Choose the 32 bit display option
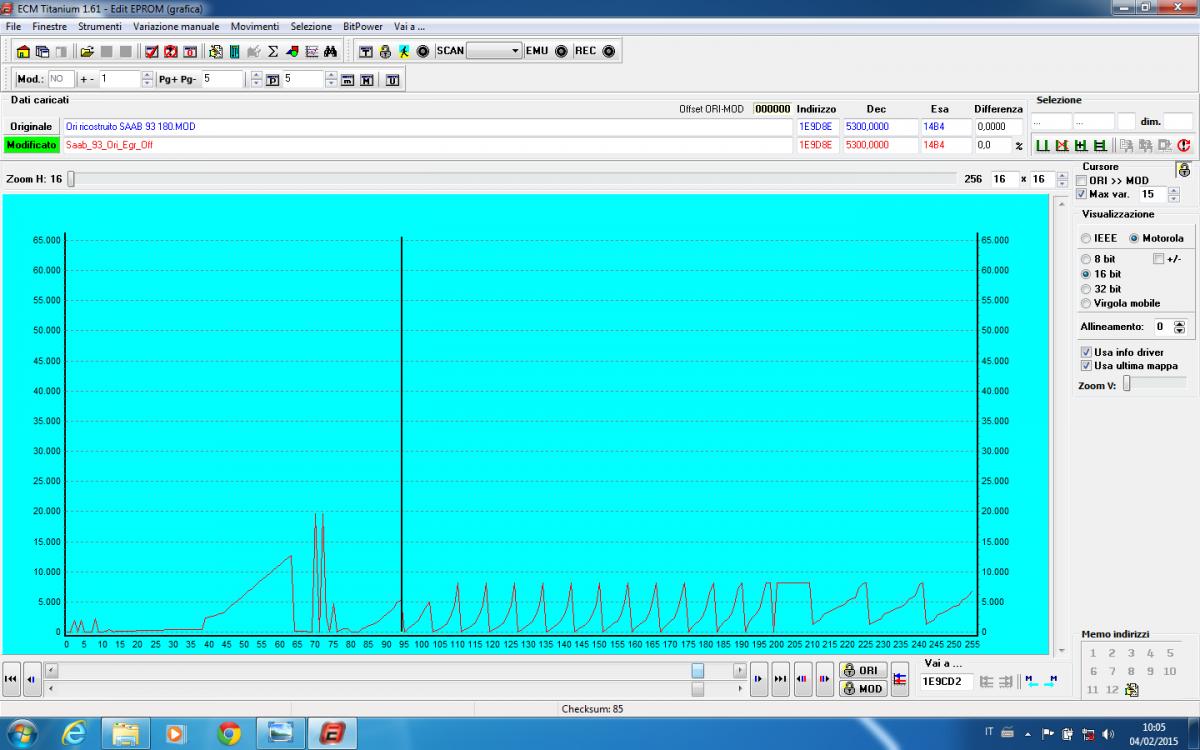This screenshot has height=750, width=1200. 1086,289
